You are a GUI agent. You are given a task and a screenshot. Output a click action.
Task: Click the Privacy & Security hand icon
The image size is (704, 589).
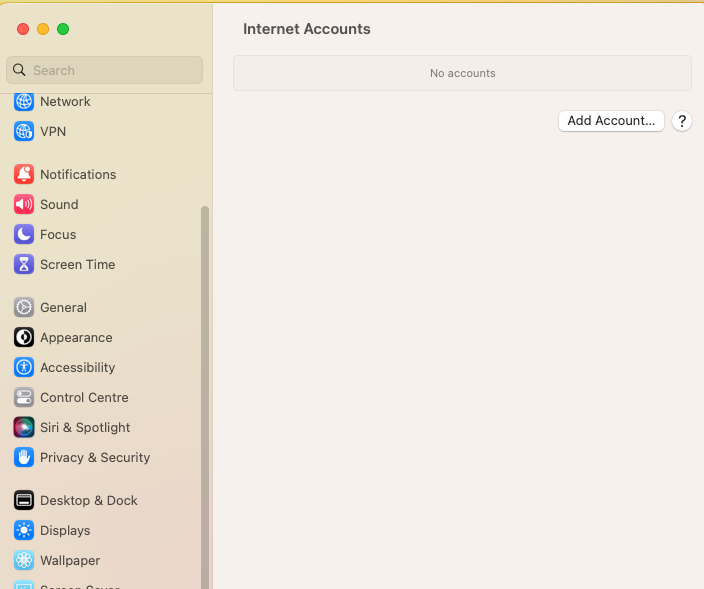[x=24, y=457]
